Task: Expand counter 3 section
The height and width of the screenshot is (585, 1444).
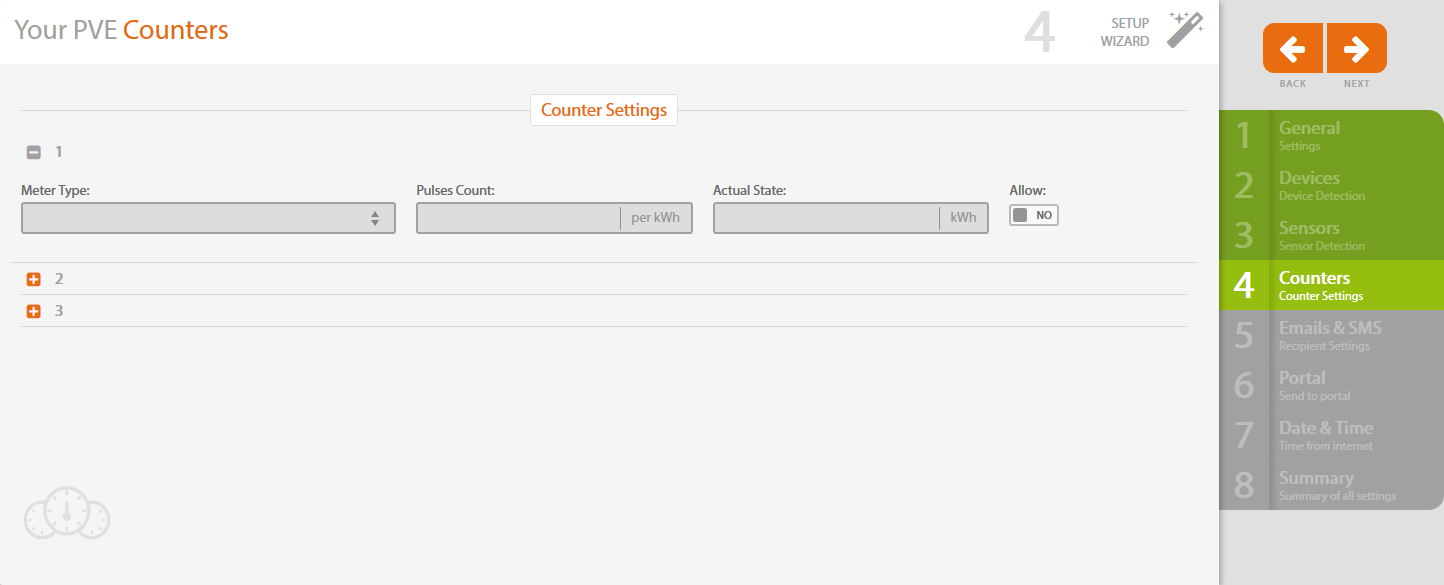Action: tap(33, 311)
